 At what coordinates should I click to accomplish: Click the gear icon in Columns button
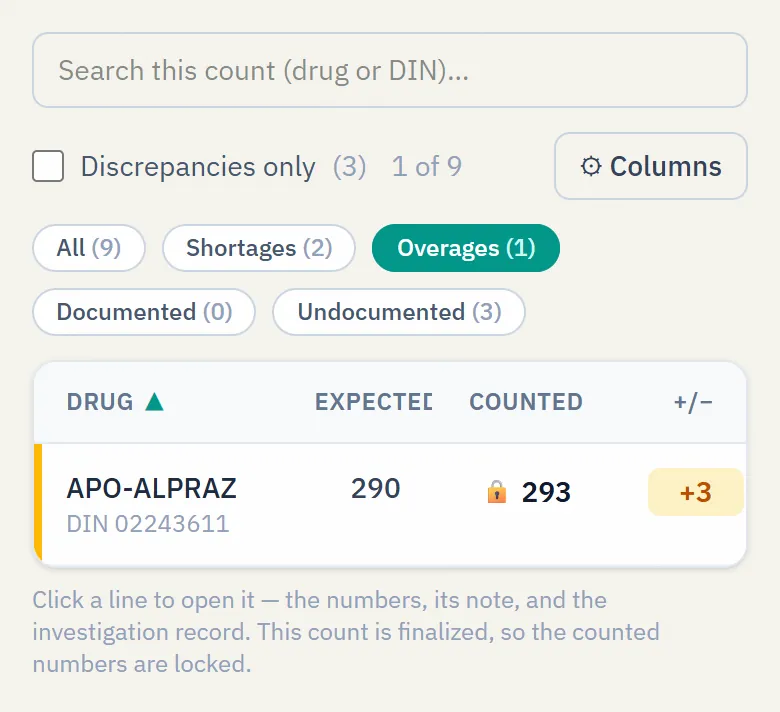pos(591,166)
